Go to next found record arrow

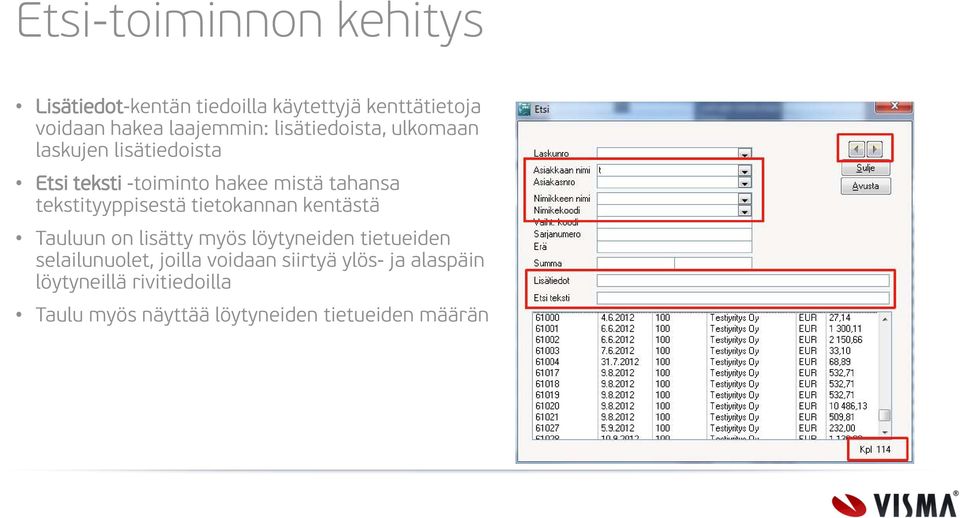[x=875, y=149]
